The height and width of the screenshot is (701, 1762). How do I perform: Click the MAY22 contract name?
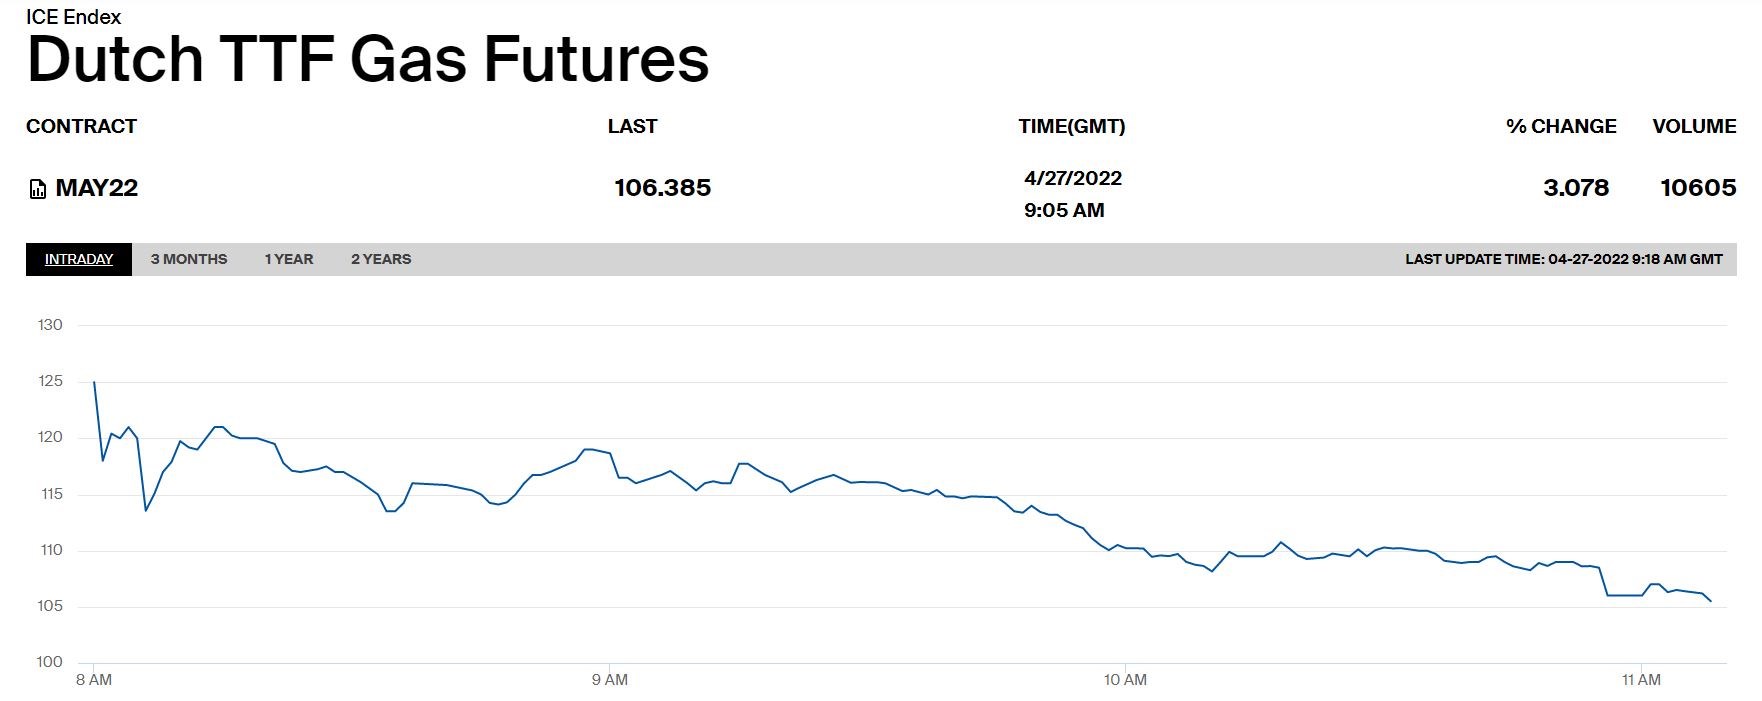click(97, 188)
